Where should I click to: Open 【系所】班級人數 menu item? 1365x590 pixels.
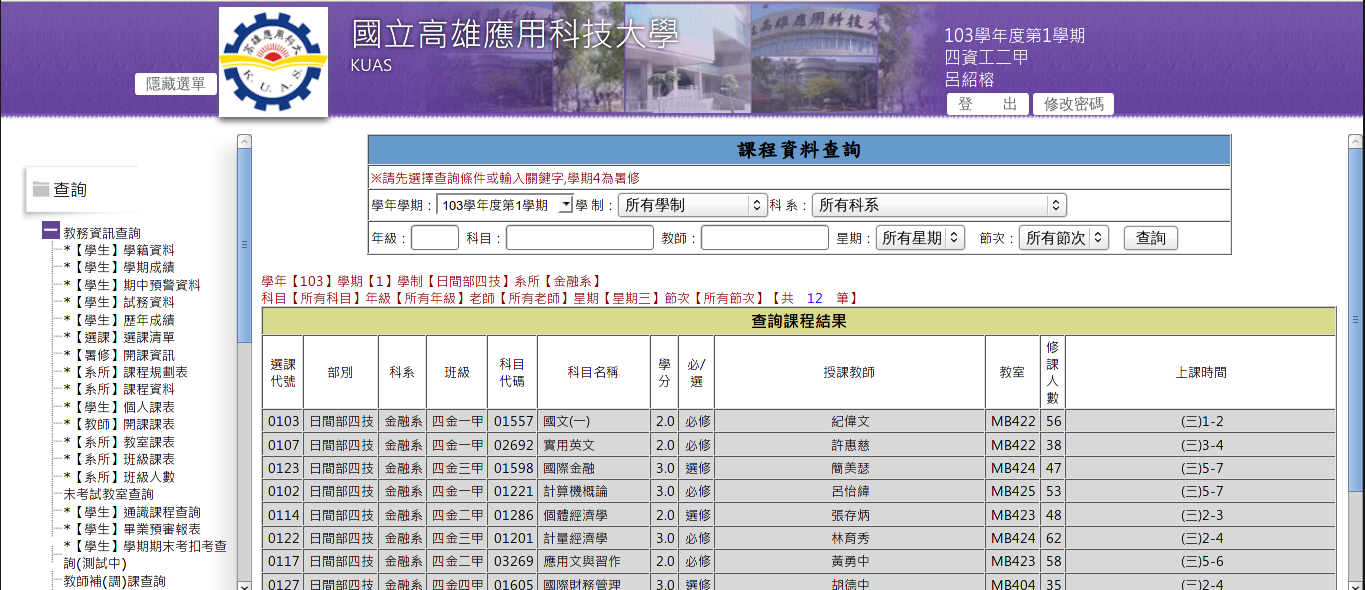pos(119,477)
